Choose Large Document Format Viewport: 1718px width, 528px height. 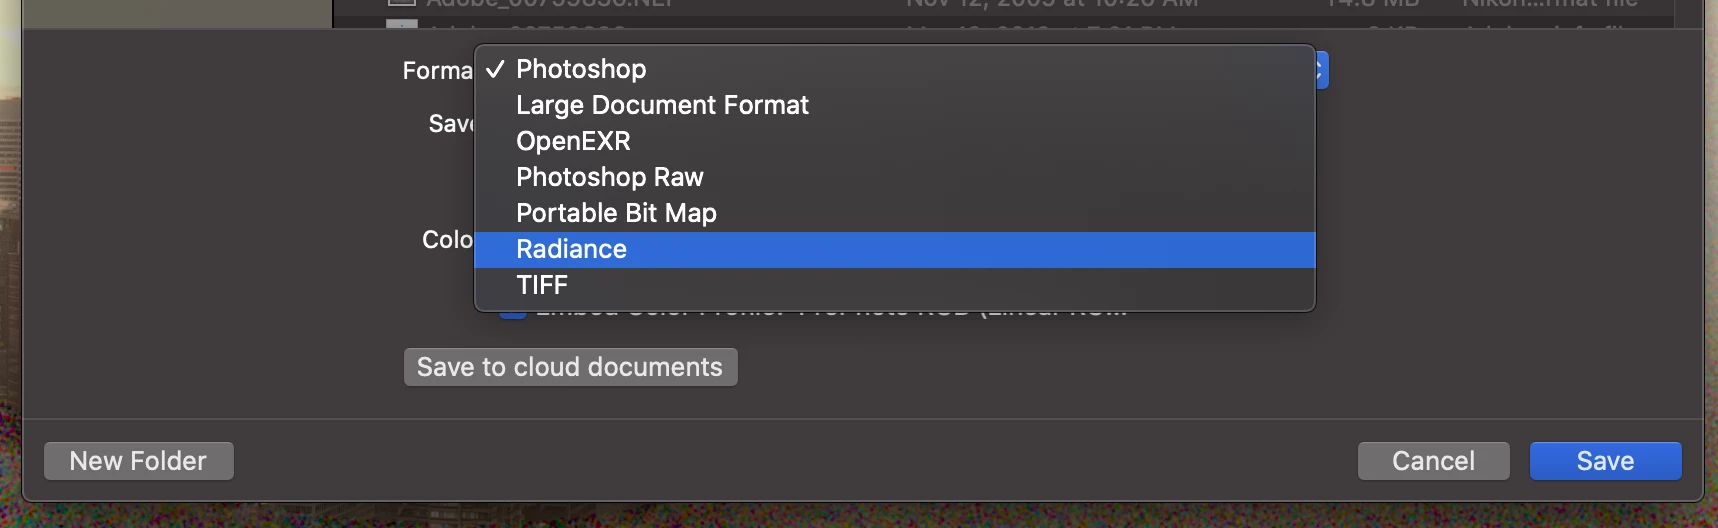[894, 105]
